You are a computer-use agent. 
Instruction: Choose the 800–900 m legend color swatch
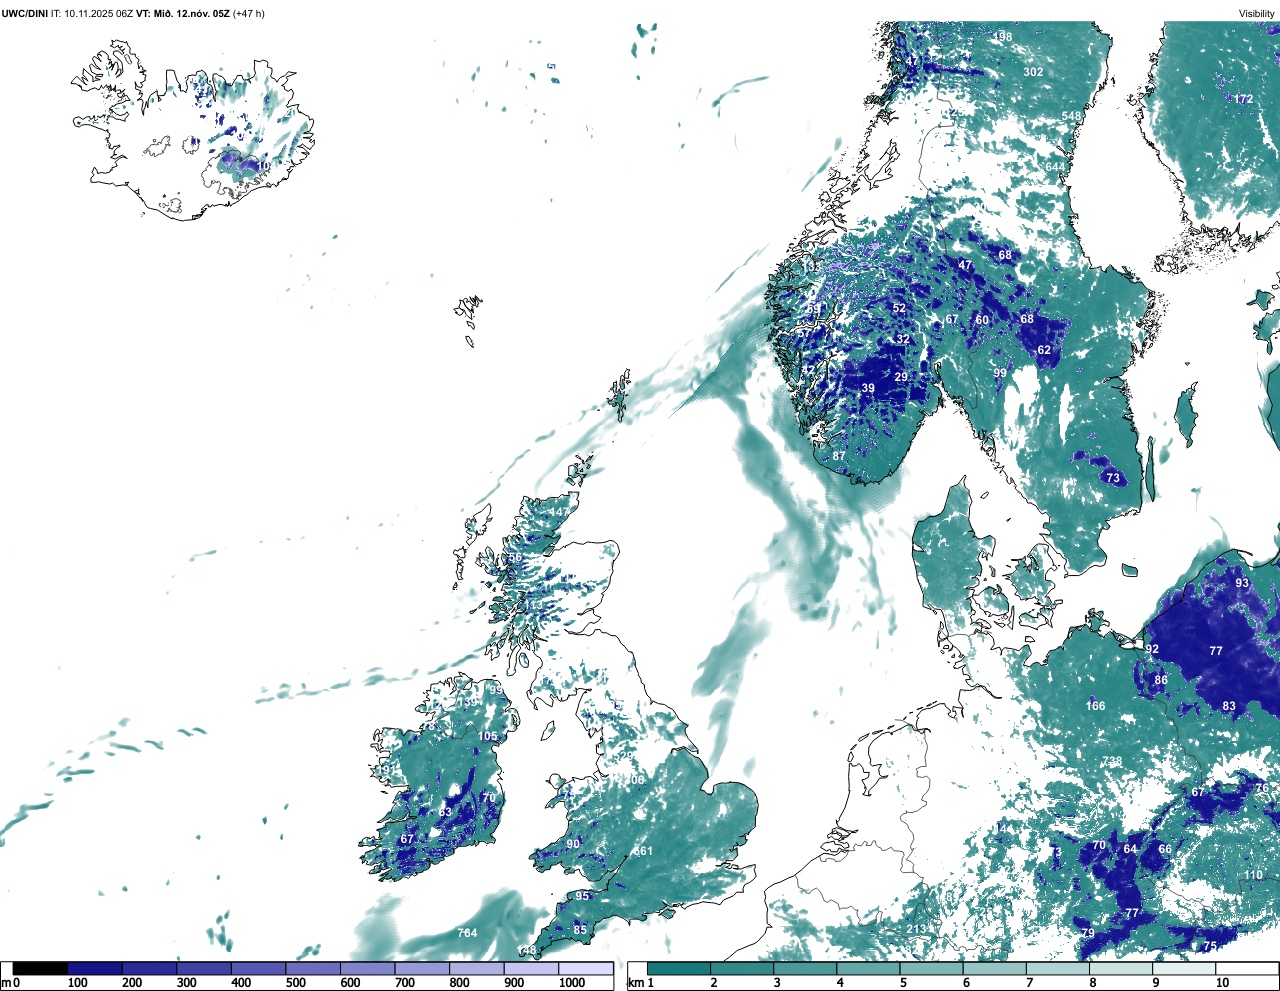477,969
